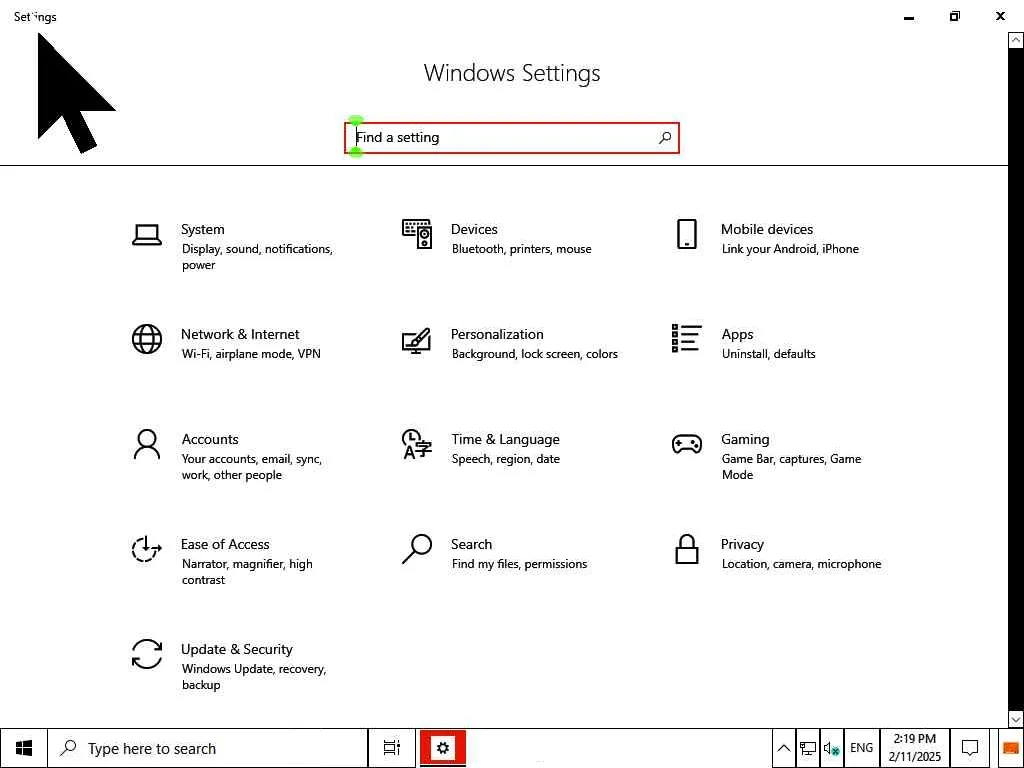Open Task View from the taskbar

click(x=392, y=748)
